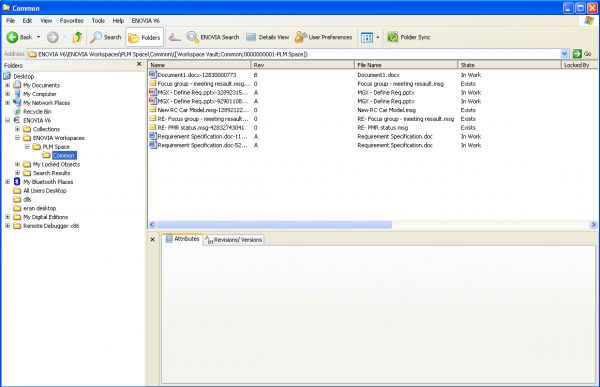Screen dimensions: 600x387
Task: Open the Back history dropdown arrow
Action: [38, 37]
